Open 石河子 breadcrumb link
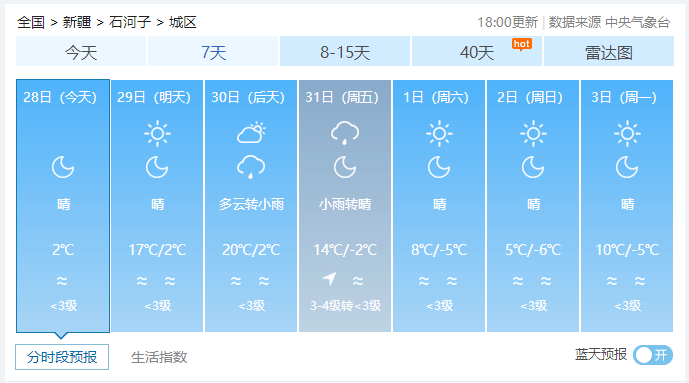Image resolution: width=689 pixels, height=383 pixels. click(130, 22)
